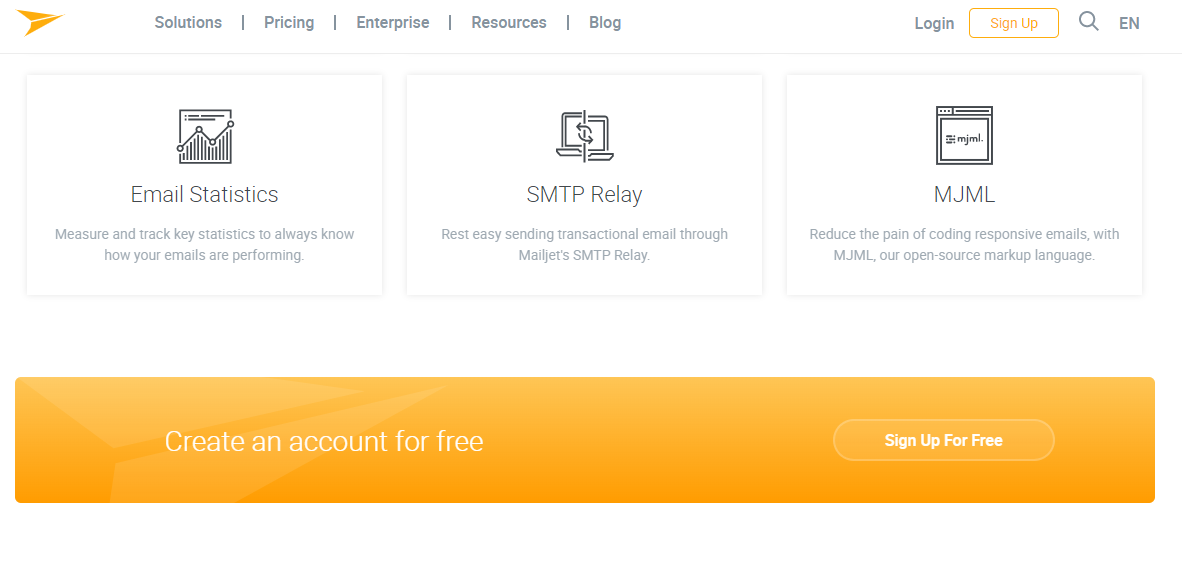Click the 'Rest easy sending transactional email' text
1182x583 pixels.
click(584, 244)
